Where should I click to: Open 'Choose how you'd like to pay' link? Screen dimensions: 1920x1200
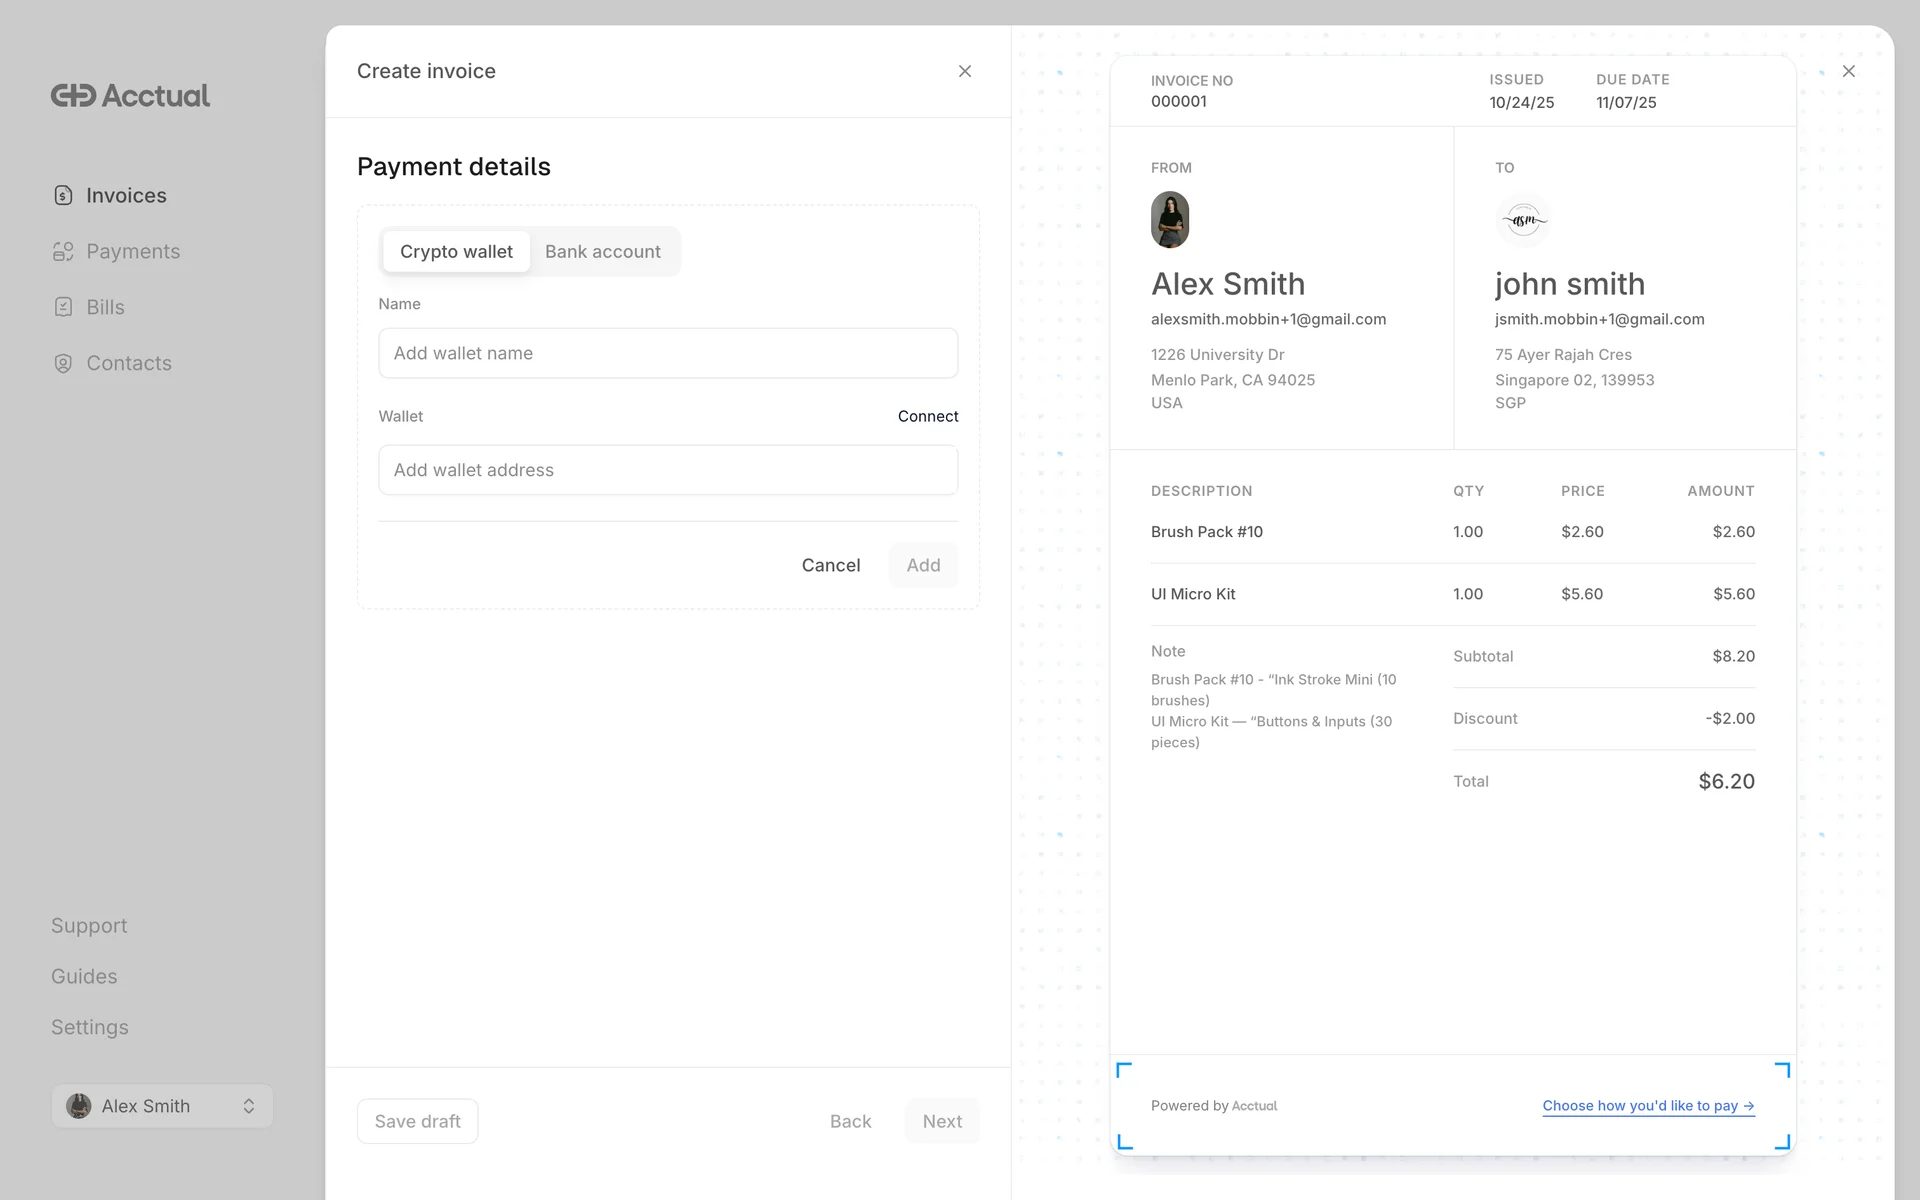(x=1647, y=1106)
